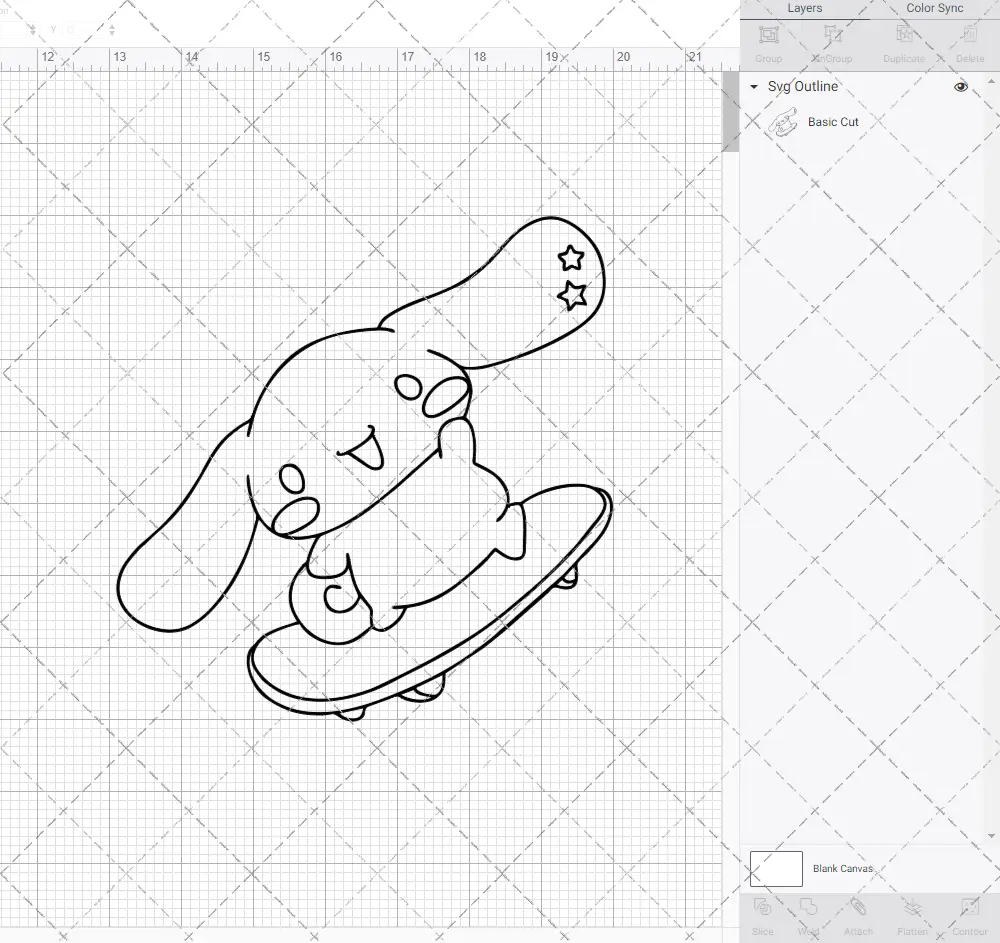This screenshot has height=943, width=1000.
Task: Click the Layers panel scroll up arrow
Action: (990, 82)
